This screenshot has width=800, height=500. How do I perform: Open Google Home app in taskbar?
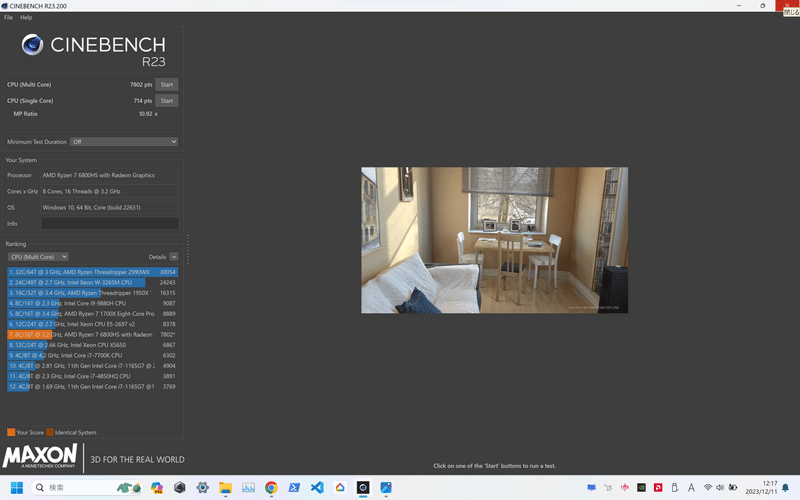coord(340,488)
